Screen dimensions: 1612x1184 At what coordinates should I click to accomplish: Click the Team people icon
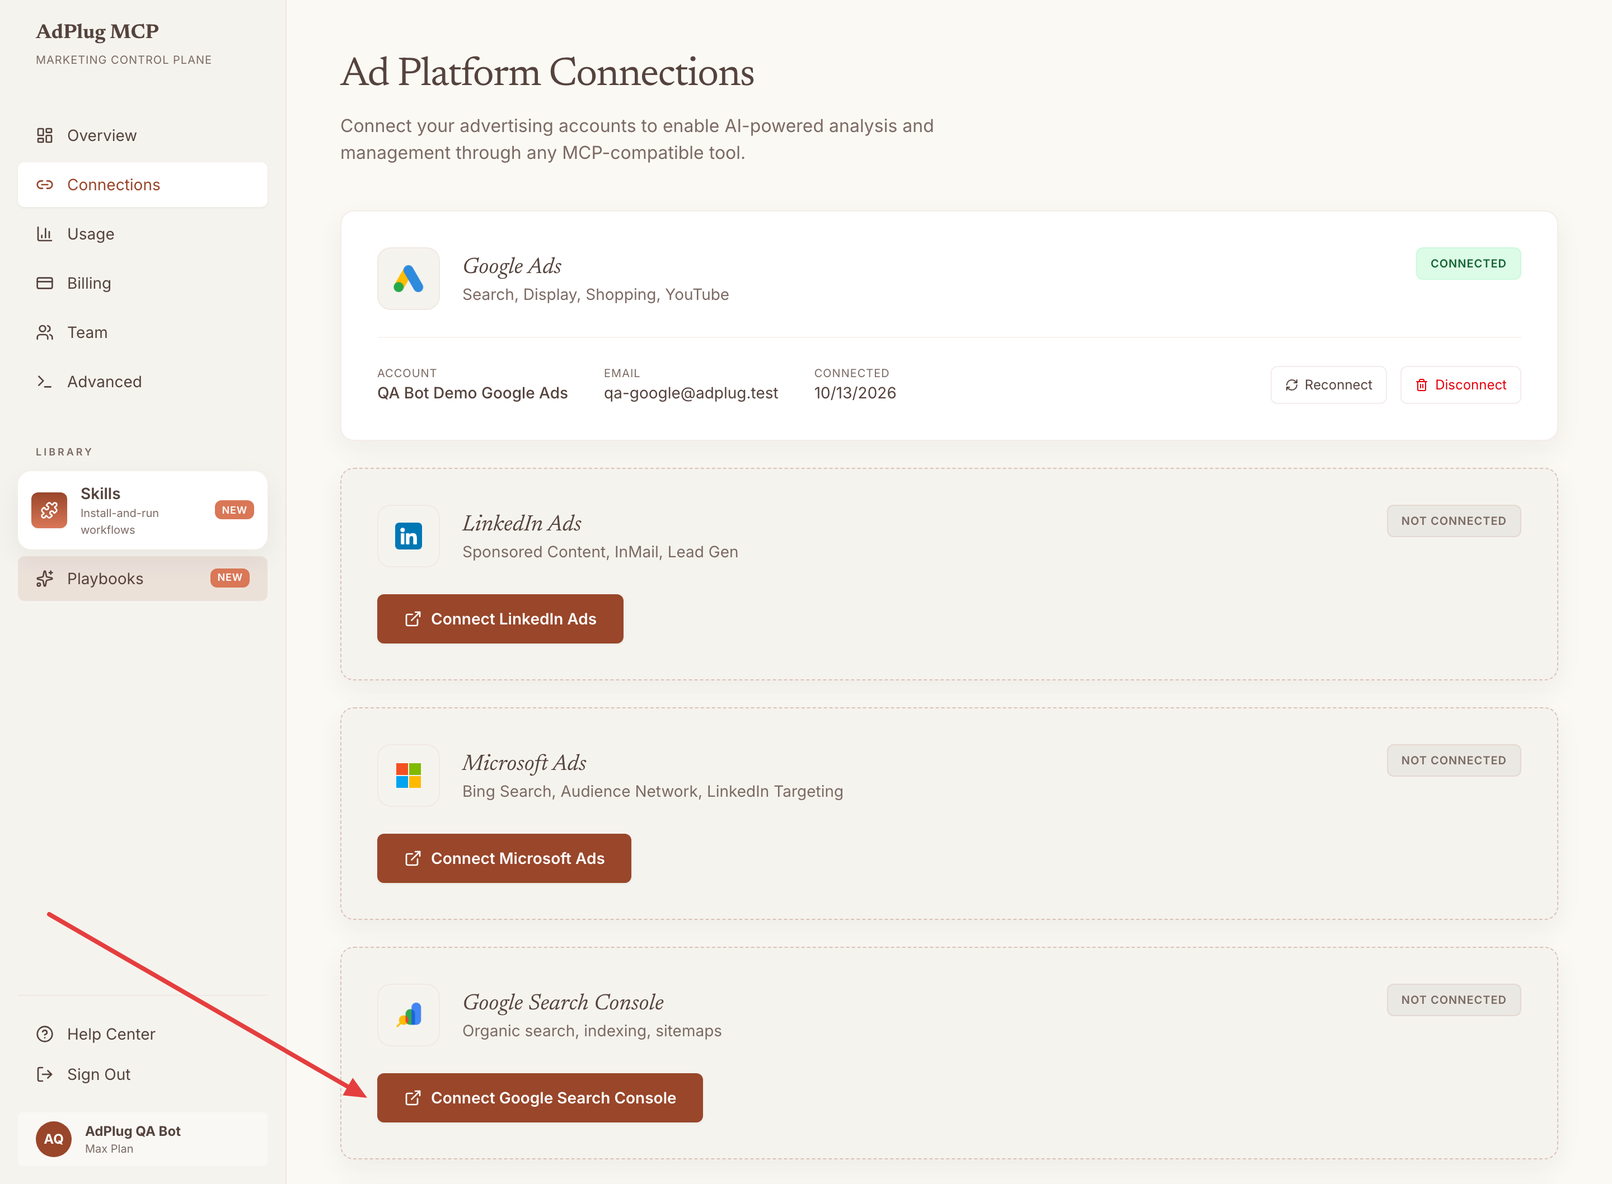click(x=45, y=332)
